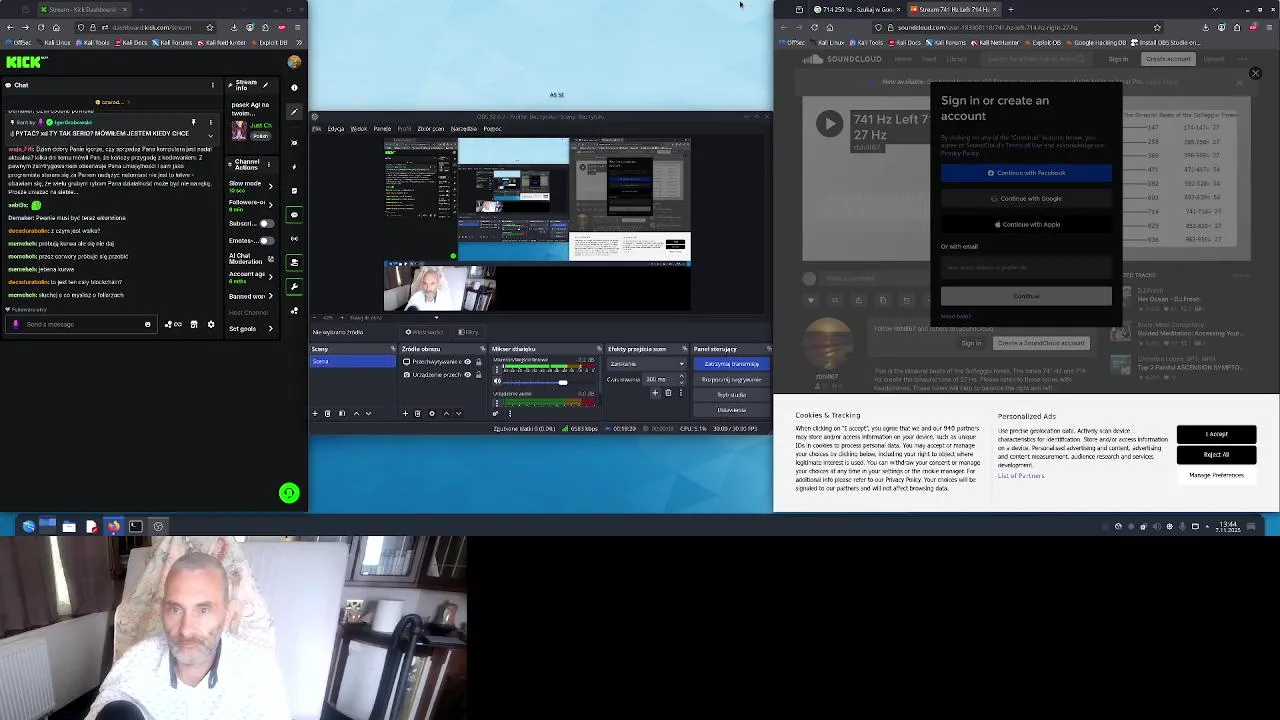The image size is (1280, 720).
Task: Open OBS Widok menu
Action: [358, 129]
